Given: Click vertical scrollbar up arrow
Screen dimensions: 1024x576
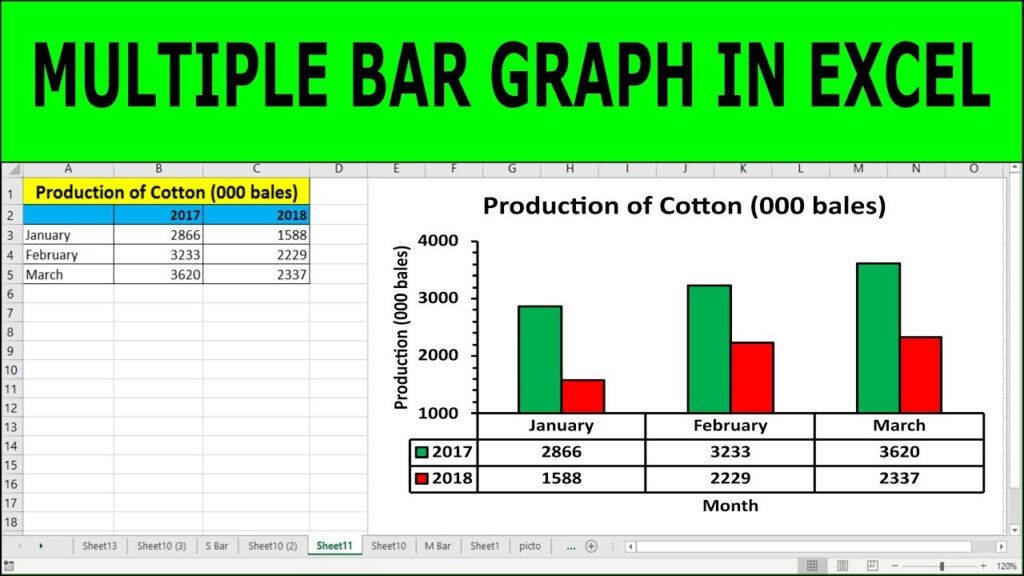Looking at the screenshot, I should 1014,168.
